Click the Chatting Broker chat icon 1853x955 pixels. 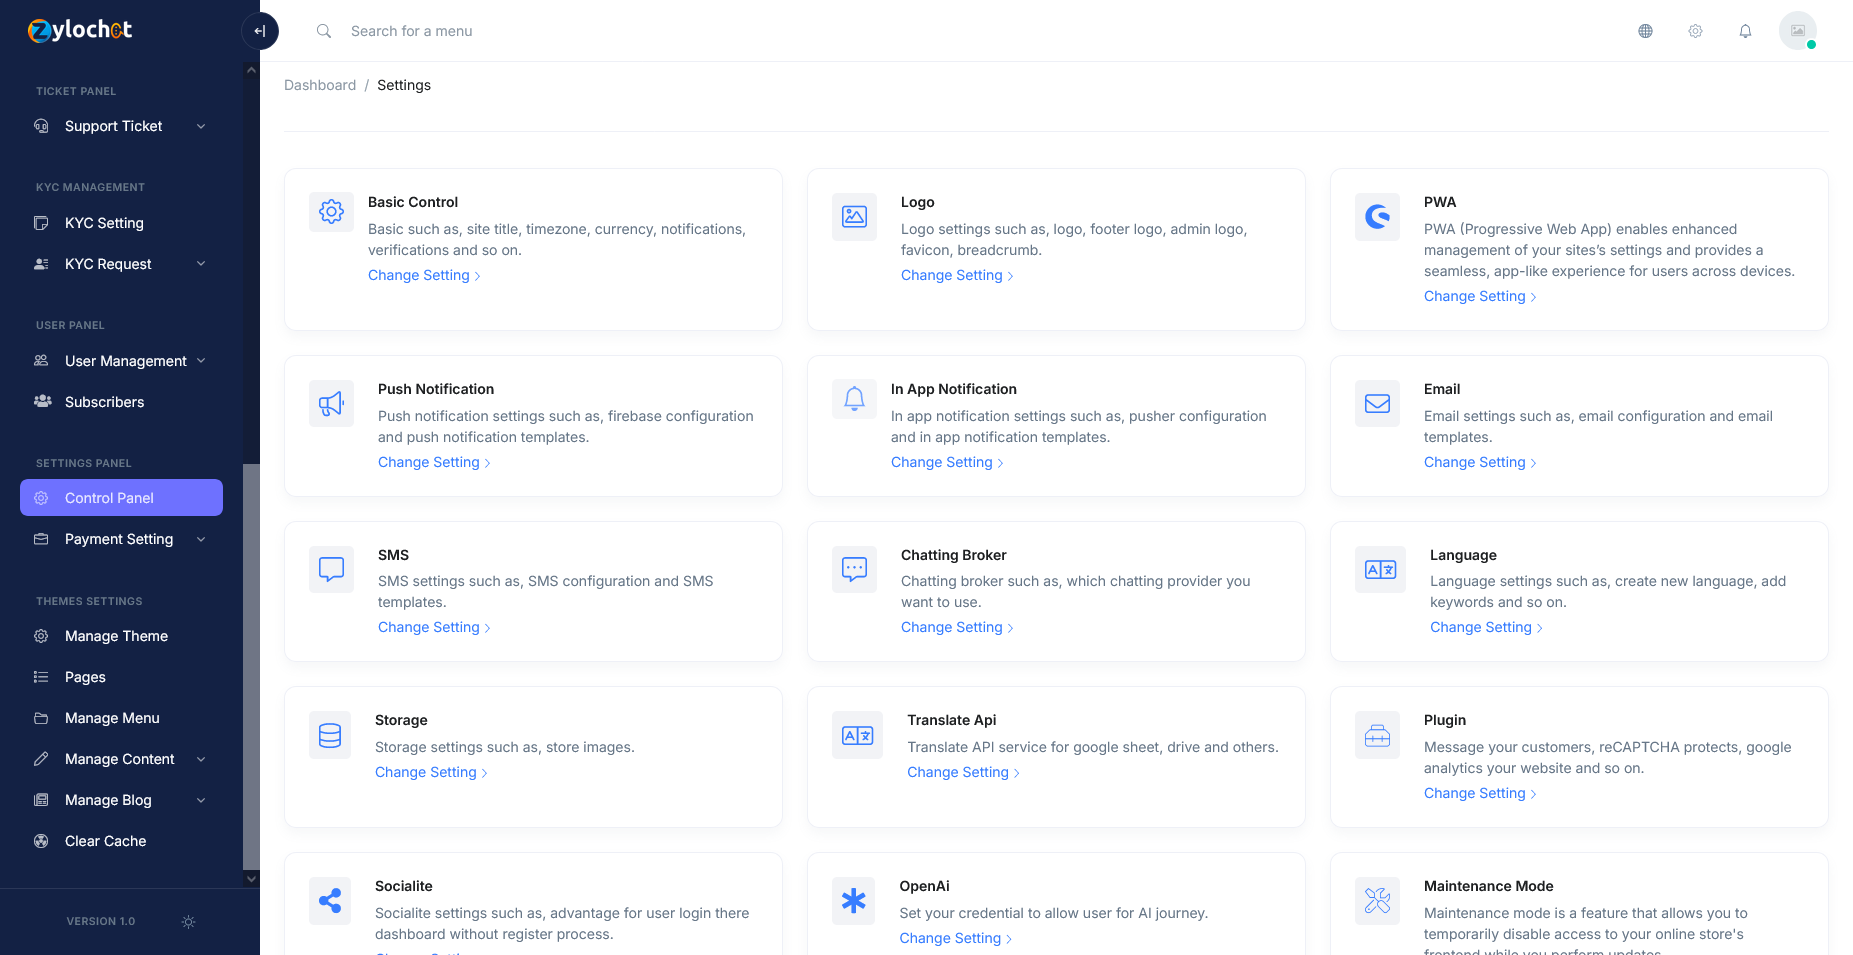point(854,569)
